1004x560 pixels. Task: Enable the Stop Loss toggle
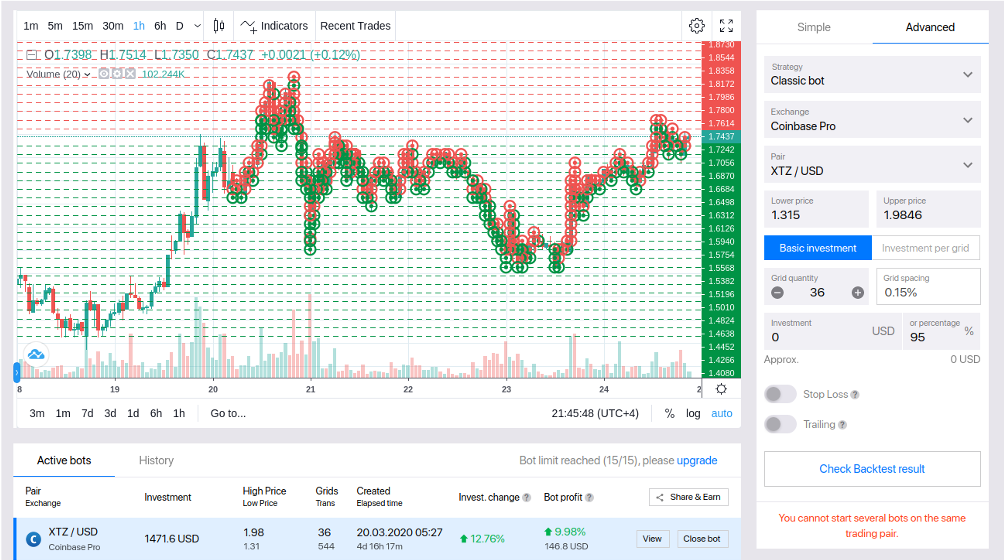780,394
